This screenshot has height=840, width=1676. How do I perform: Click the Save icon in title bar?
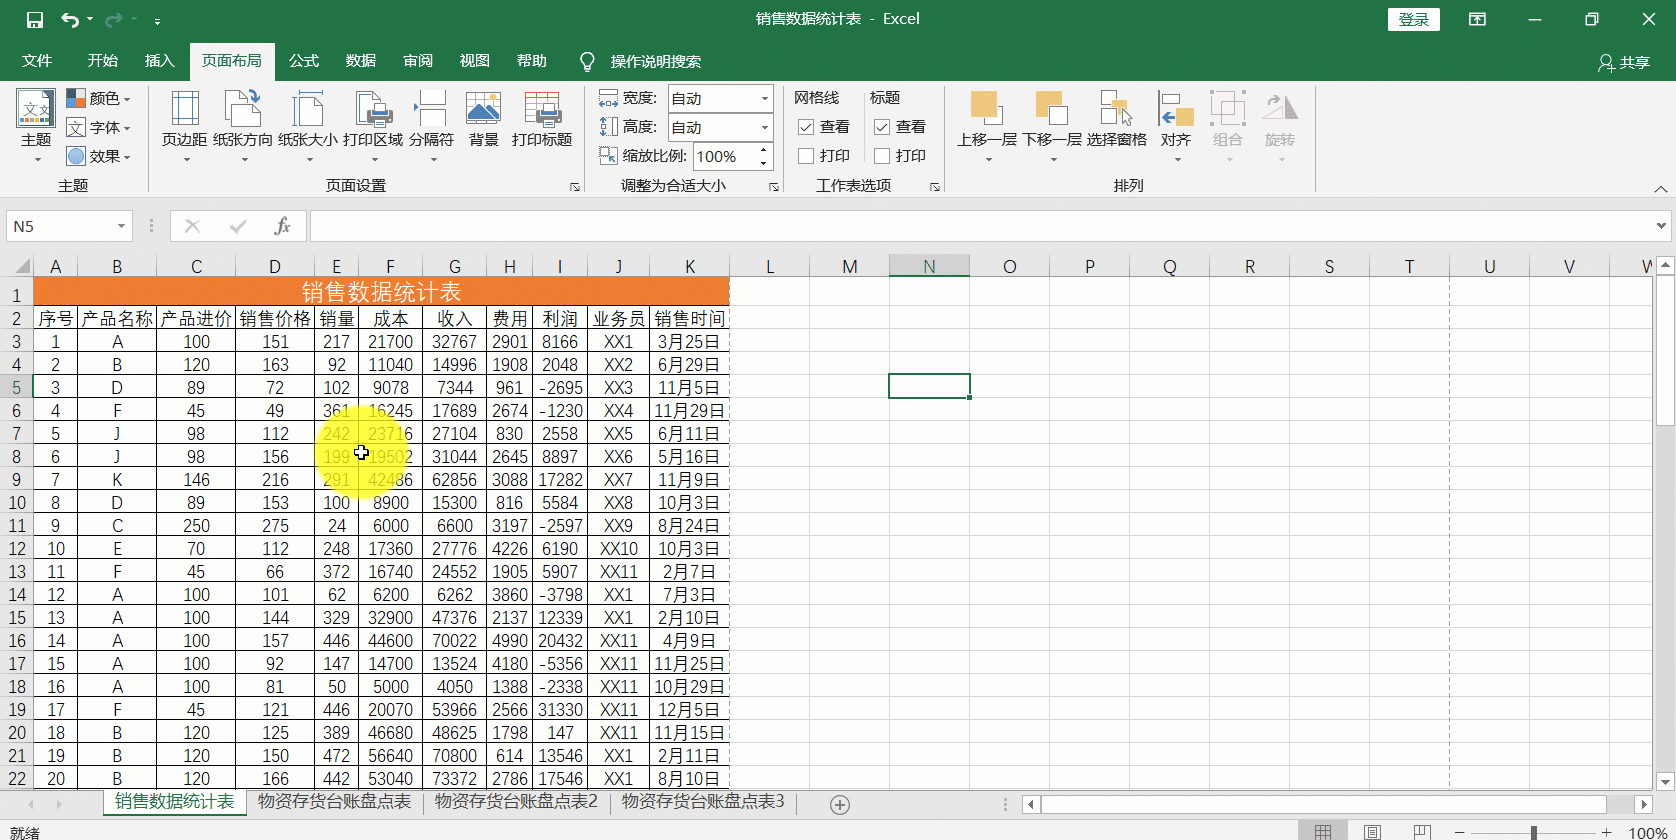pos(35,20)
